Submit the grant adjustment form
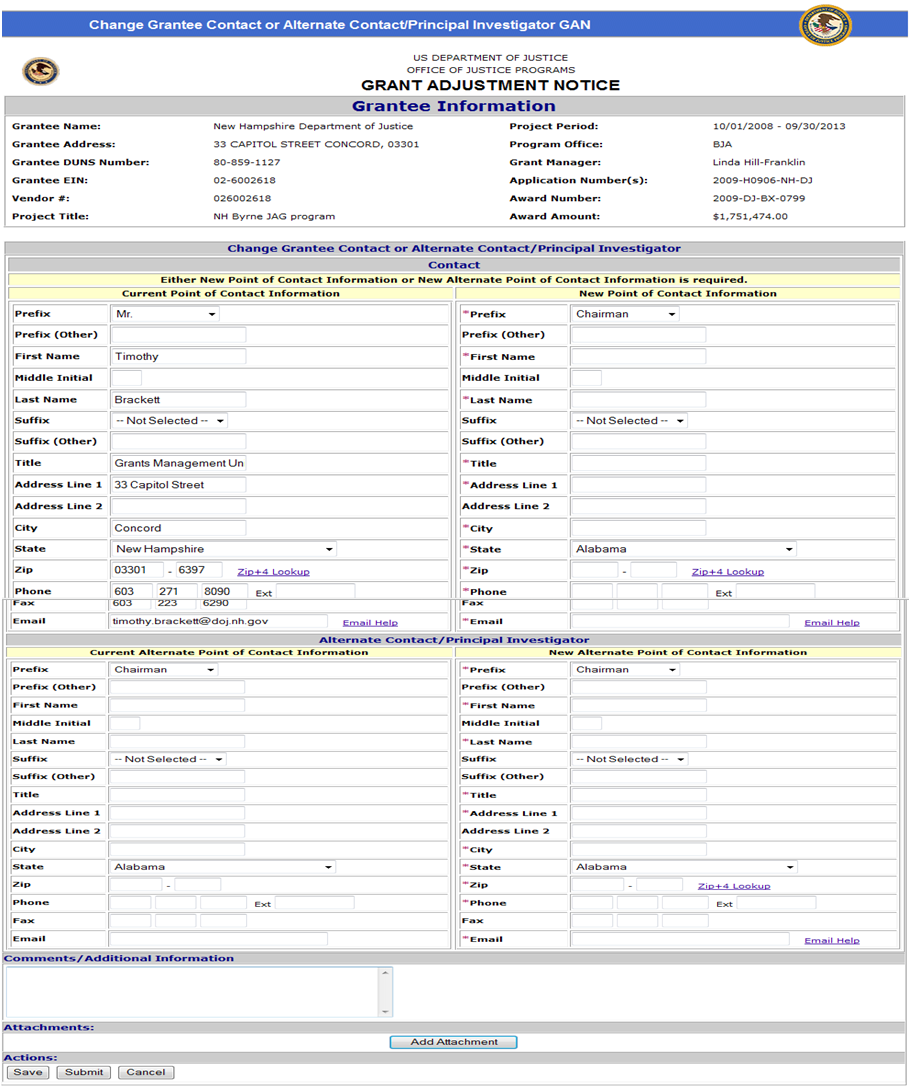 pyautogui.click(x=84, y=1072)
